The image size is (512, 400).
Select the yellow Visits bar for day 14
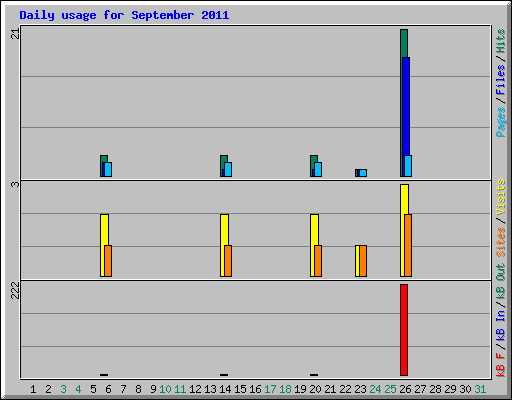pyautogui.click(x=224, y=230)
